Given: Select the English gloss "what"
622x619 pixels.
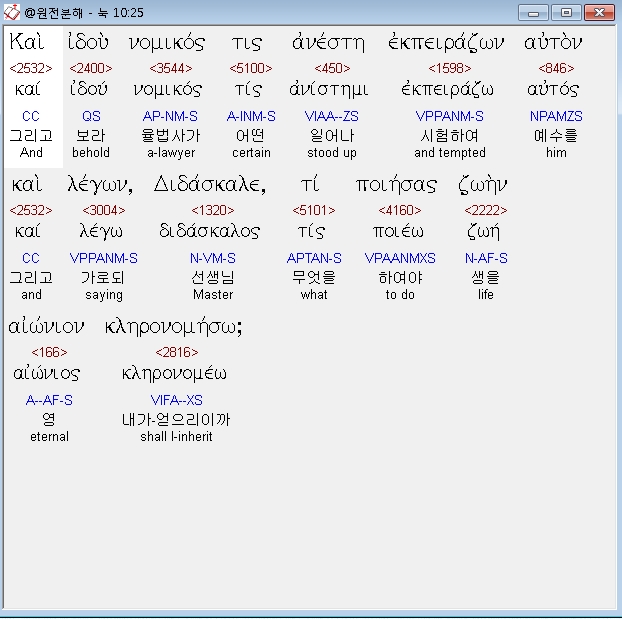Looking at the screenshot, I should tap(314, 294).
